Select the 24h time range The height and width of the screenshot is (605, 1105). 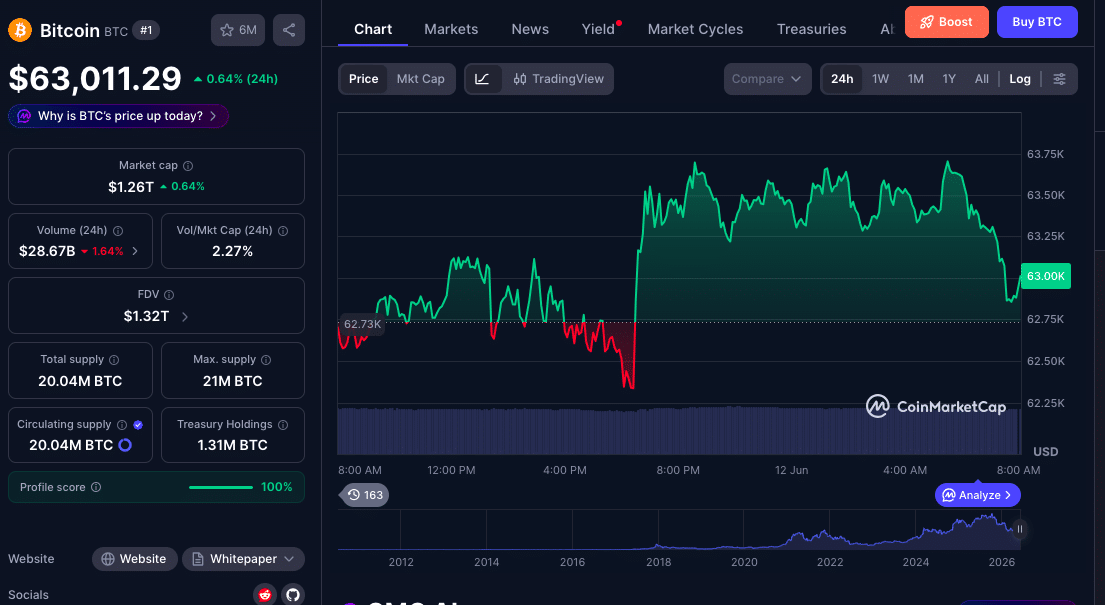point(842,79)
